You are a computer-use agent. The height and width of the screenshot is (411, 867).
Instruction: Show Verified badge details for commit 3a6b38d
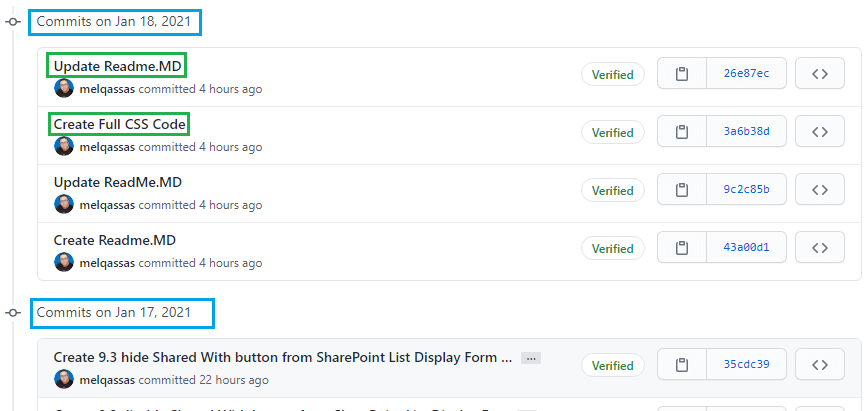tap(612, 132)
